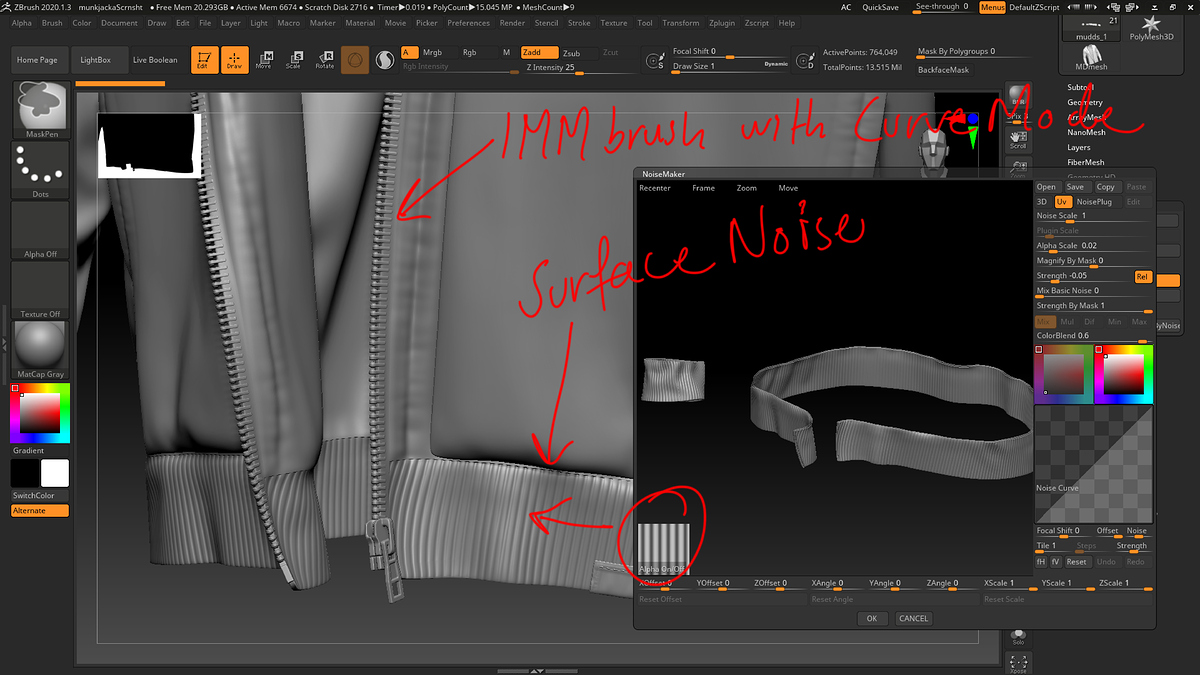
Task: Click the Solo mode icon
Action: [x=1018, y=636]
